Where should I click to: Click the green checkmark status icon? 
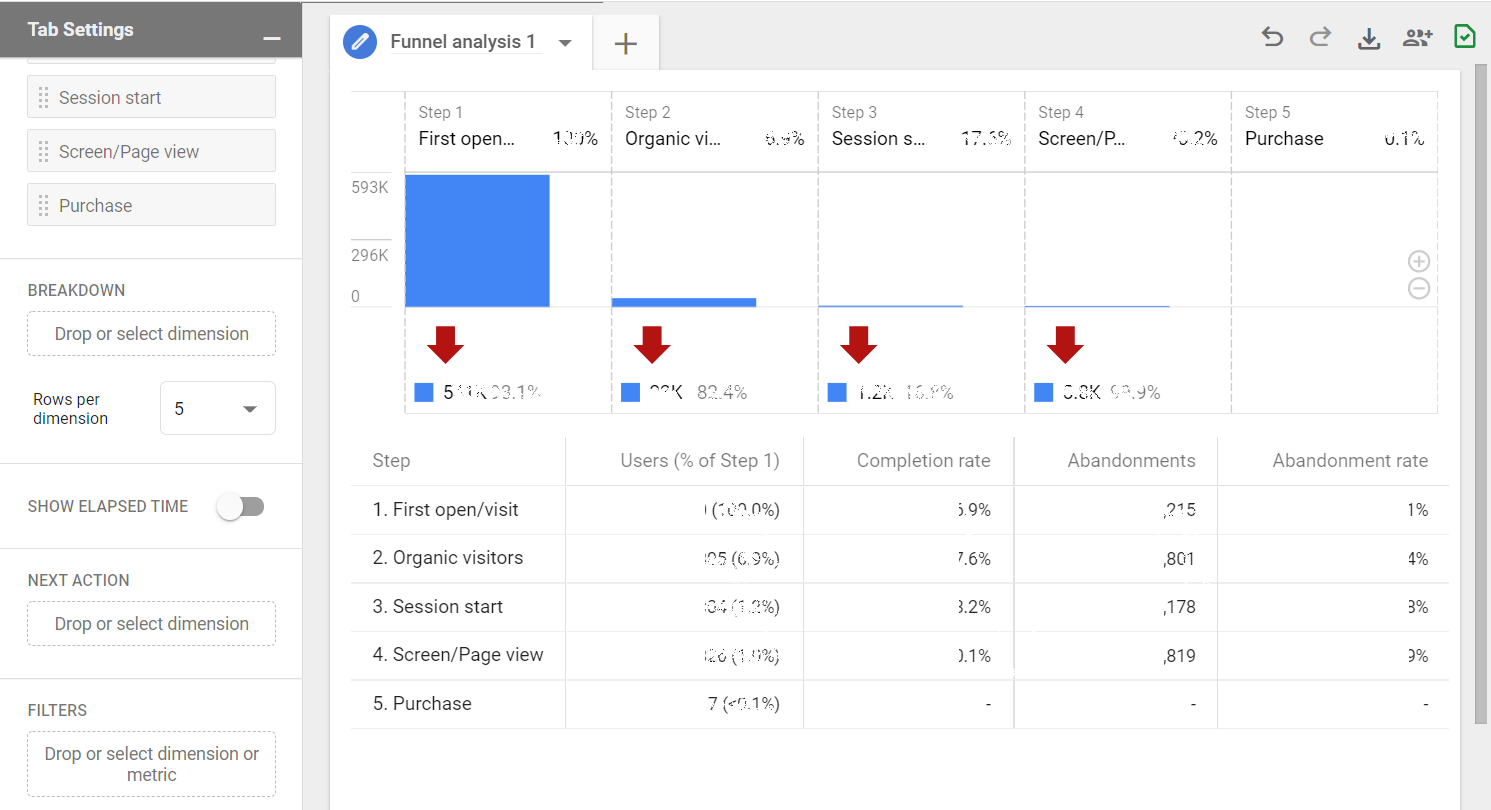pyautogui.click(x=1464, y=37)
